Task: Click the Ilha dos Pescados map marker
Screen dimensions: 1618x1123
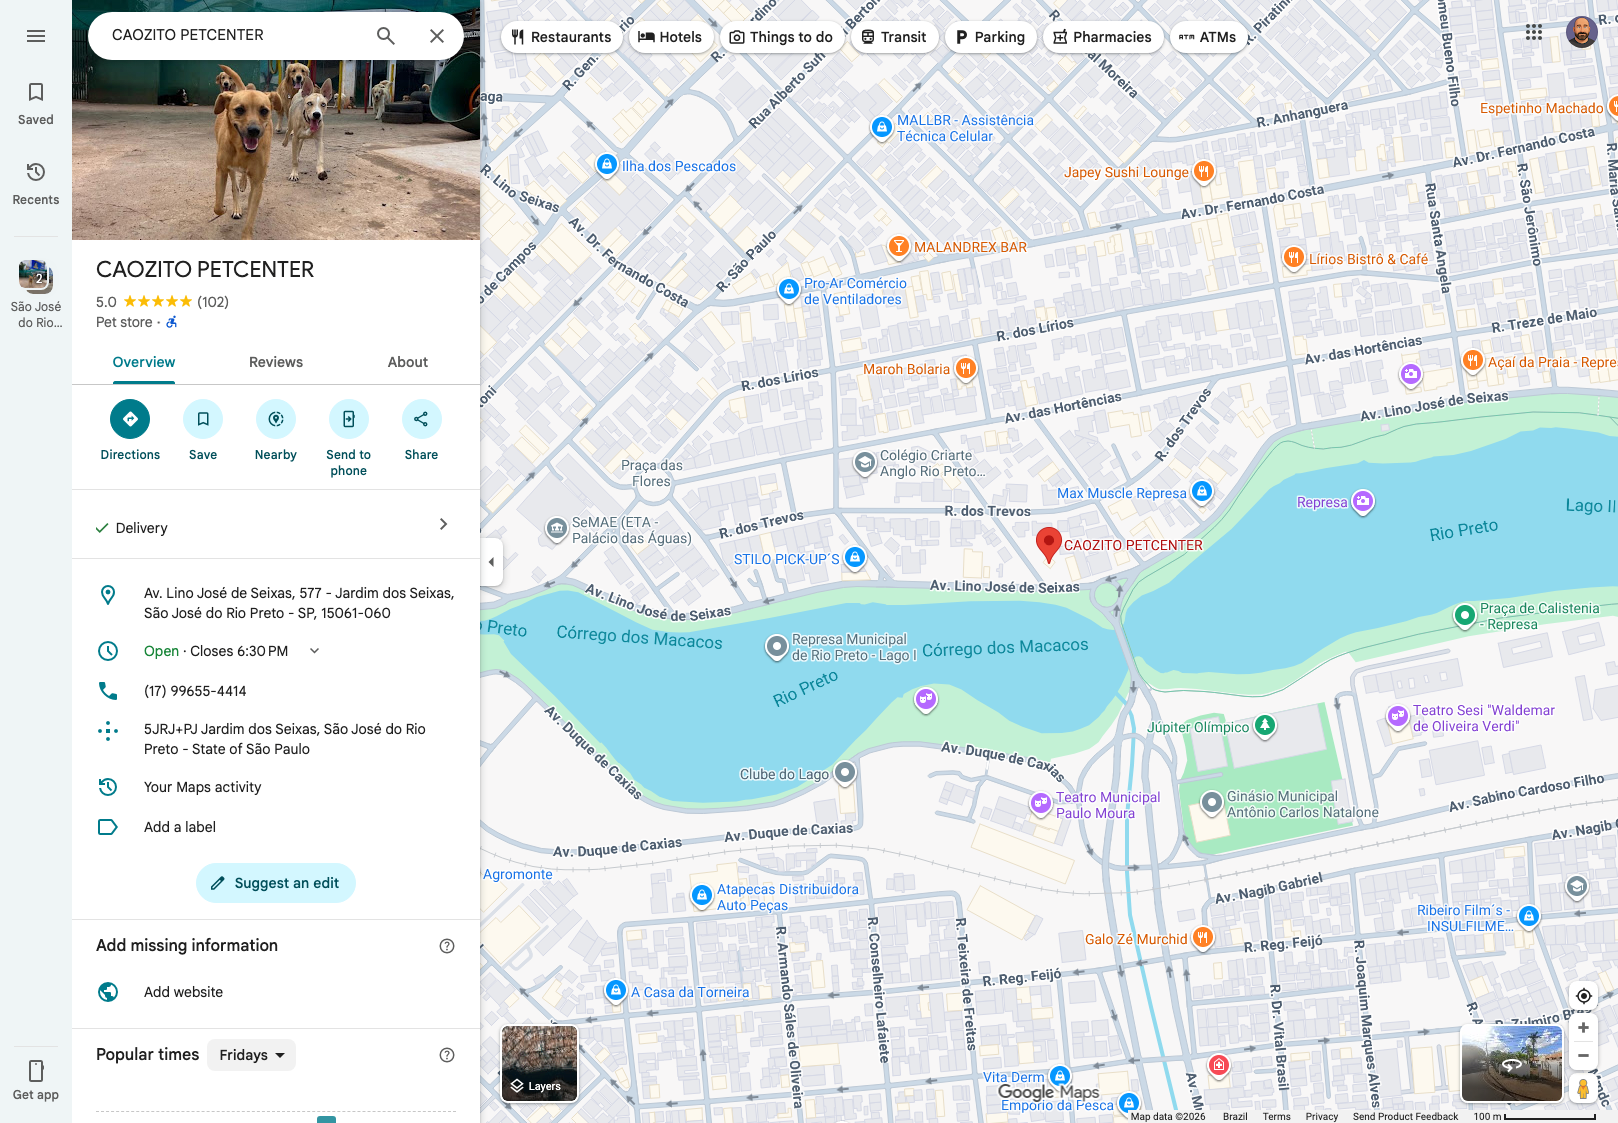Action: point(607,165)
